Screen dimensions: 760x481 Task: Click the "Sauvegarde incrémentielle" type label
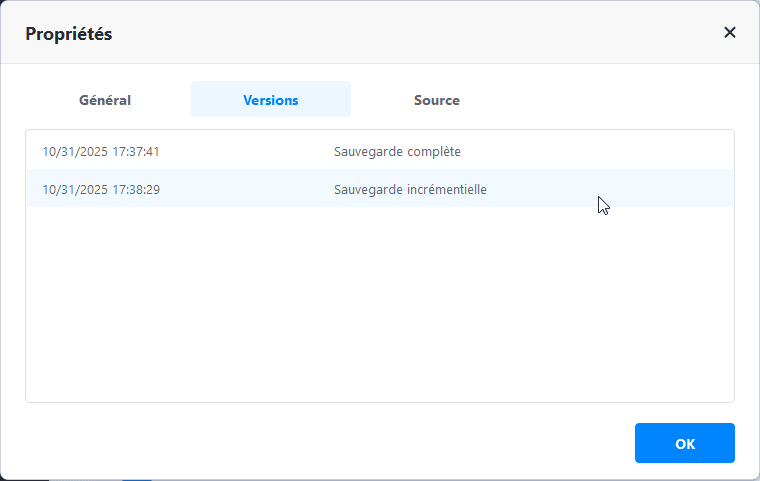(x=410, y=189)
